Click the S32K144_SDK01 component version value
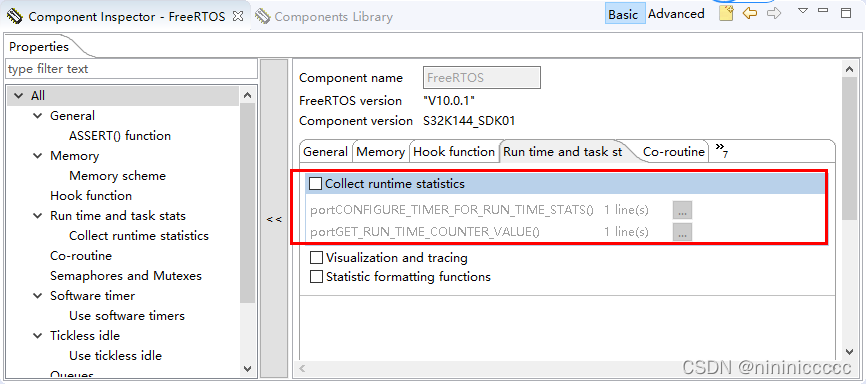The width and height of the screenshot is (866, 384). pyautogui.click(x=469, y=121)
